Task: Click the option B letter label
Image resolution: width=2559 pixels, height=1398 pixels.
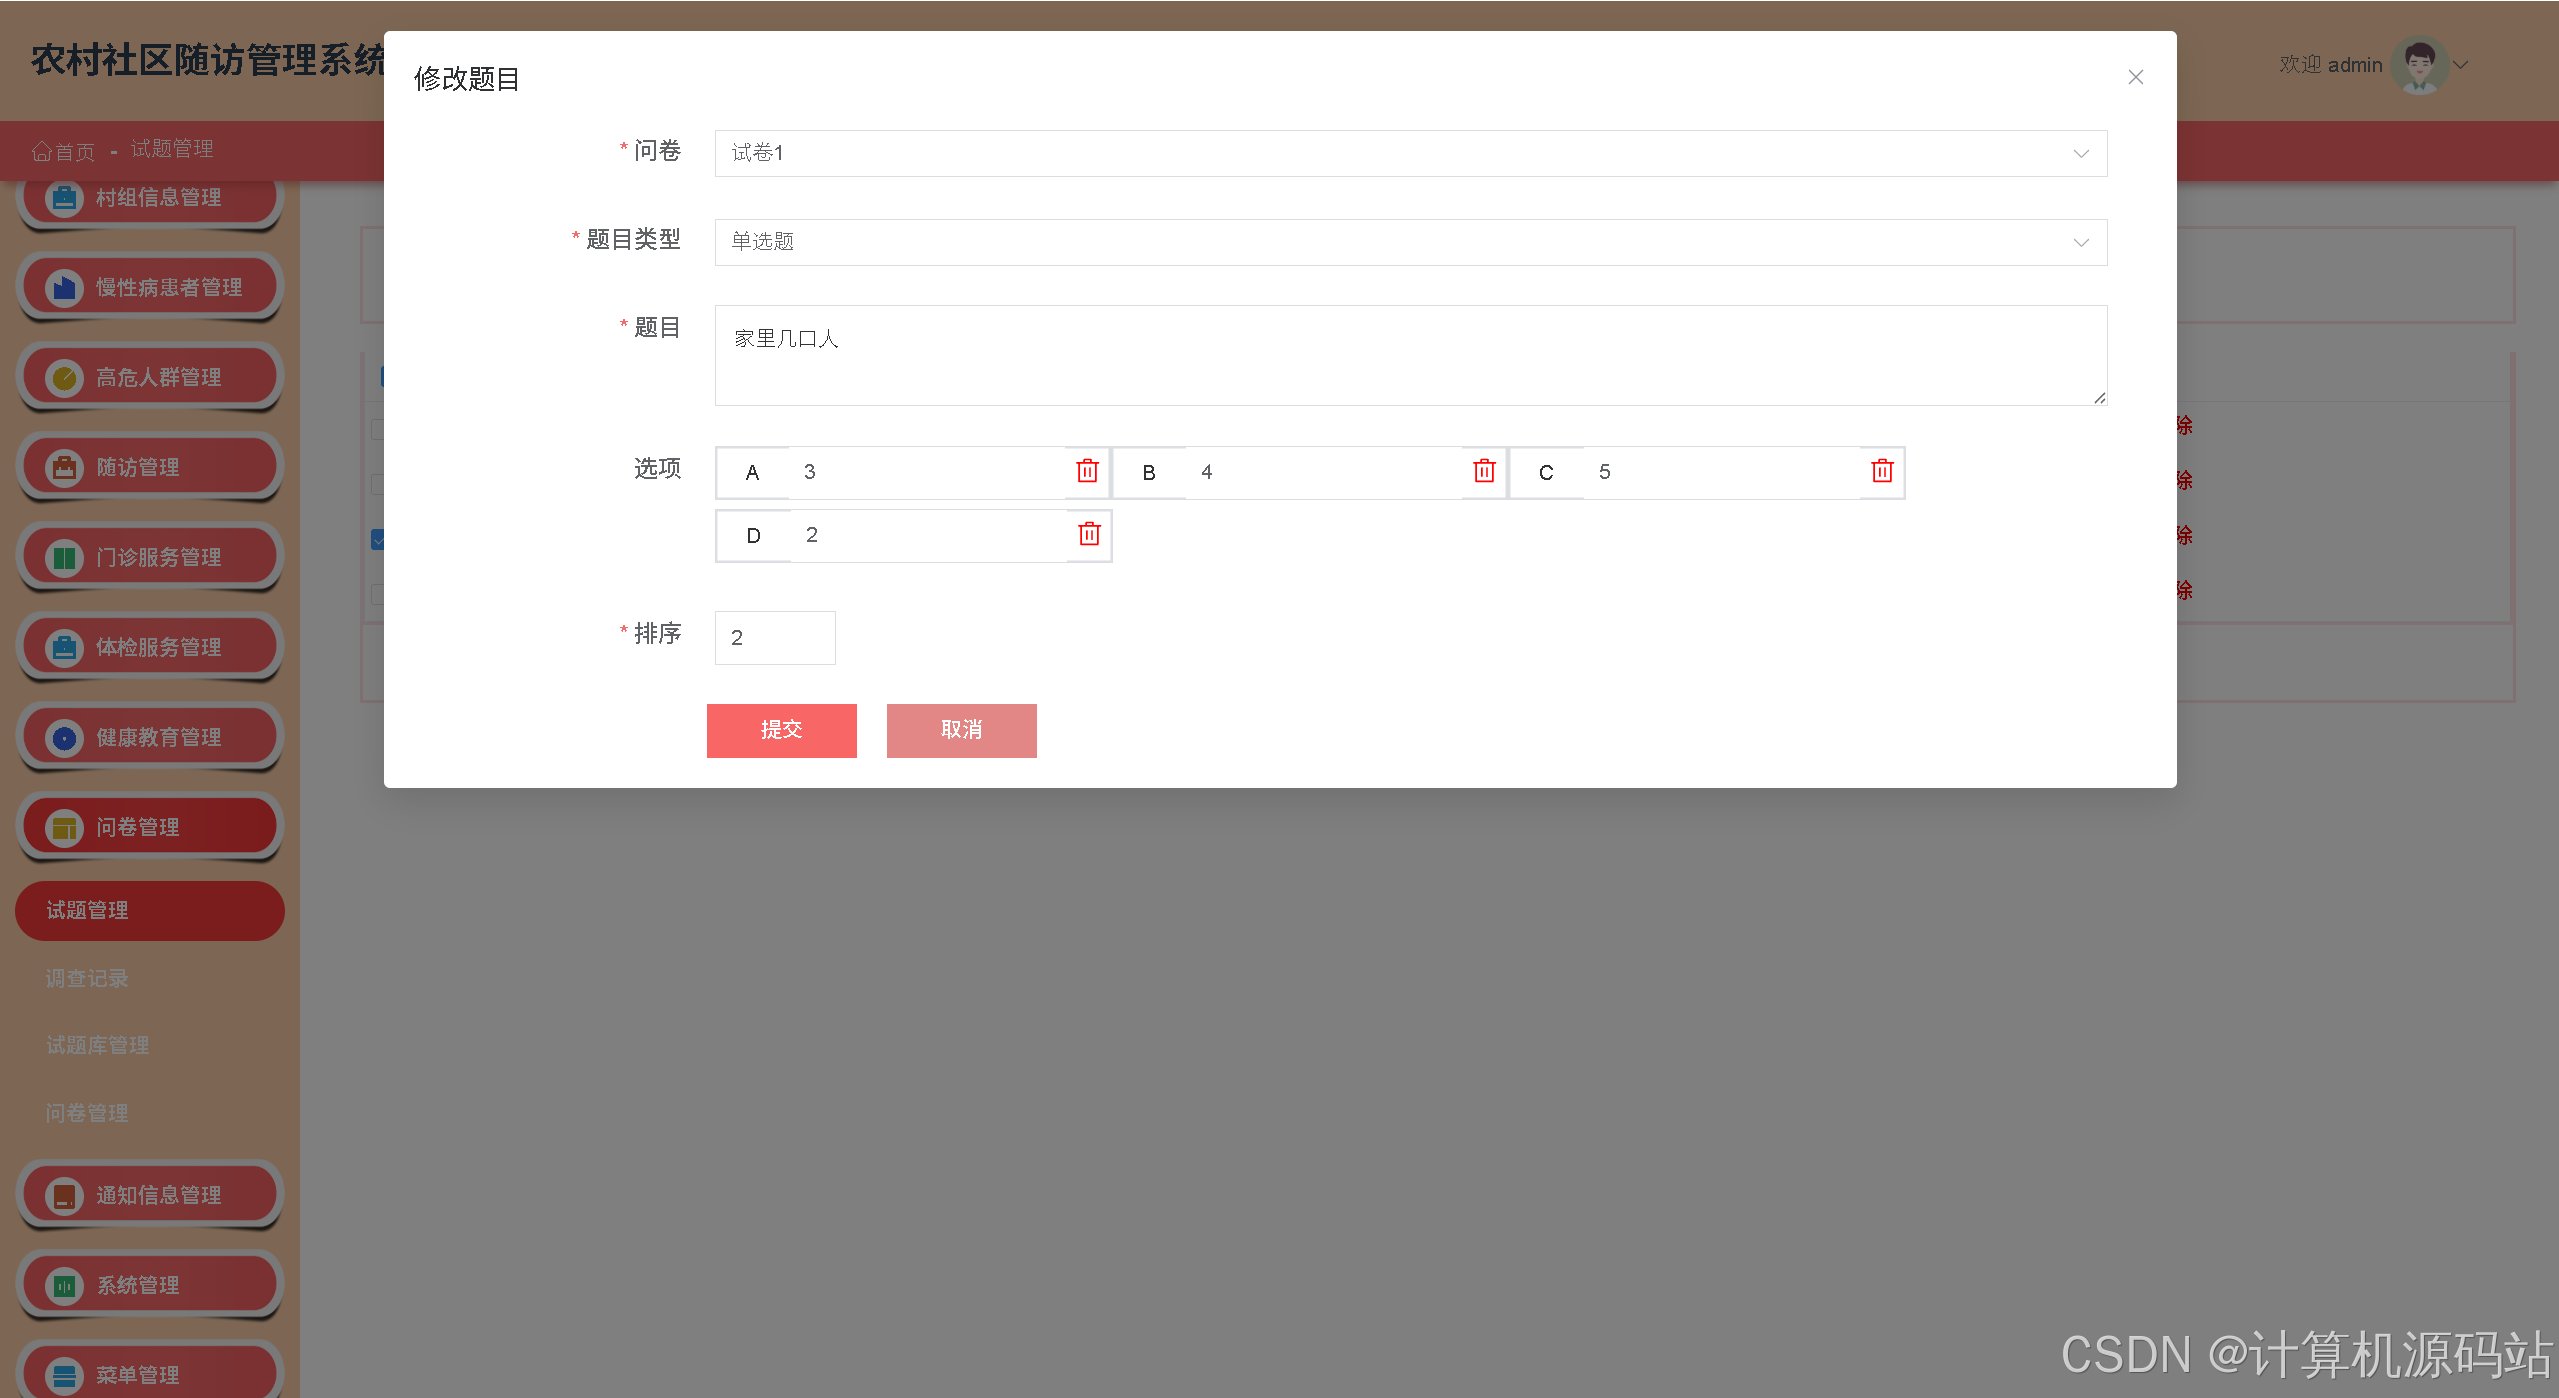Action: tap(1149, 473)
